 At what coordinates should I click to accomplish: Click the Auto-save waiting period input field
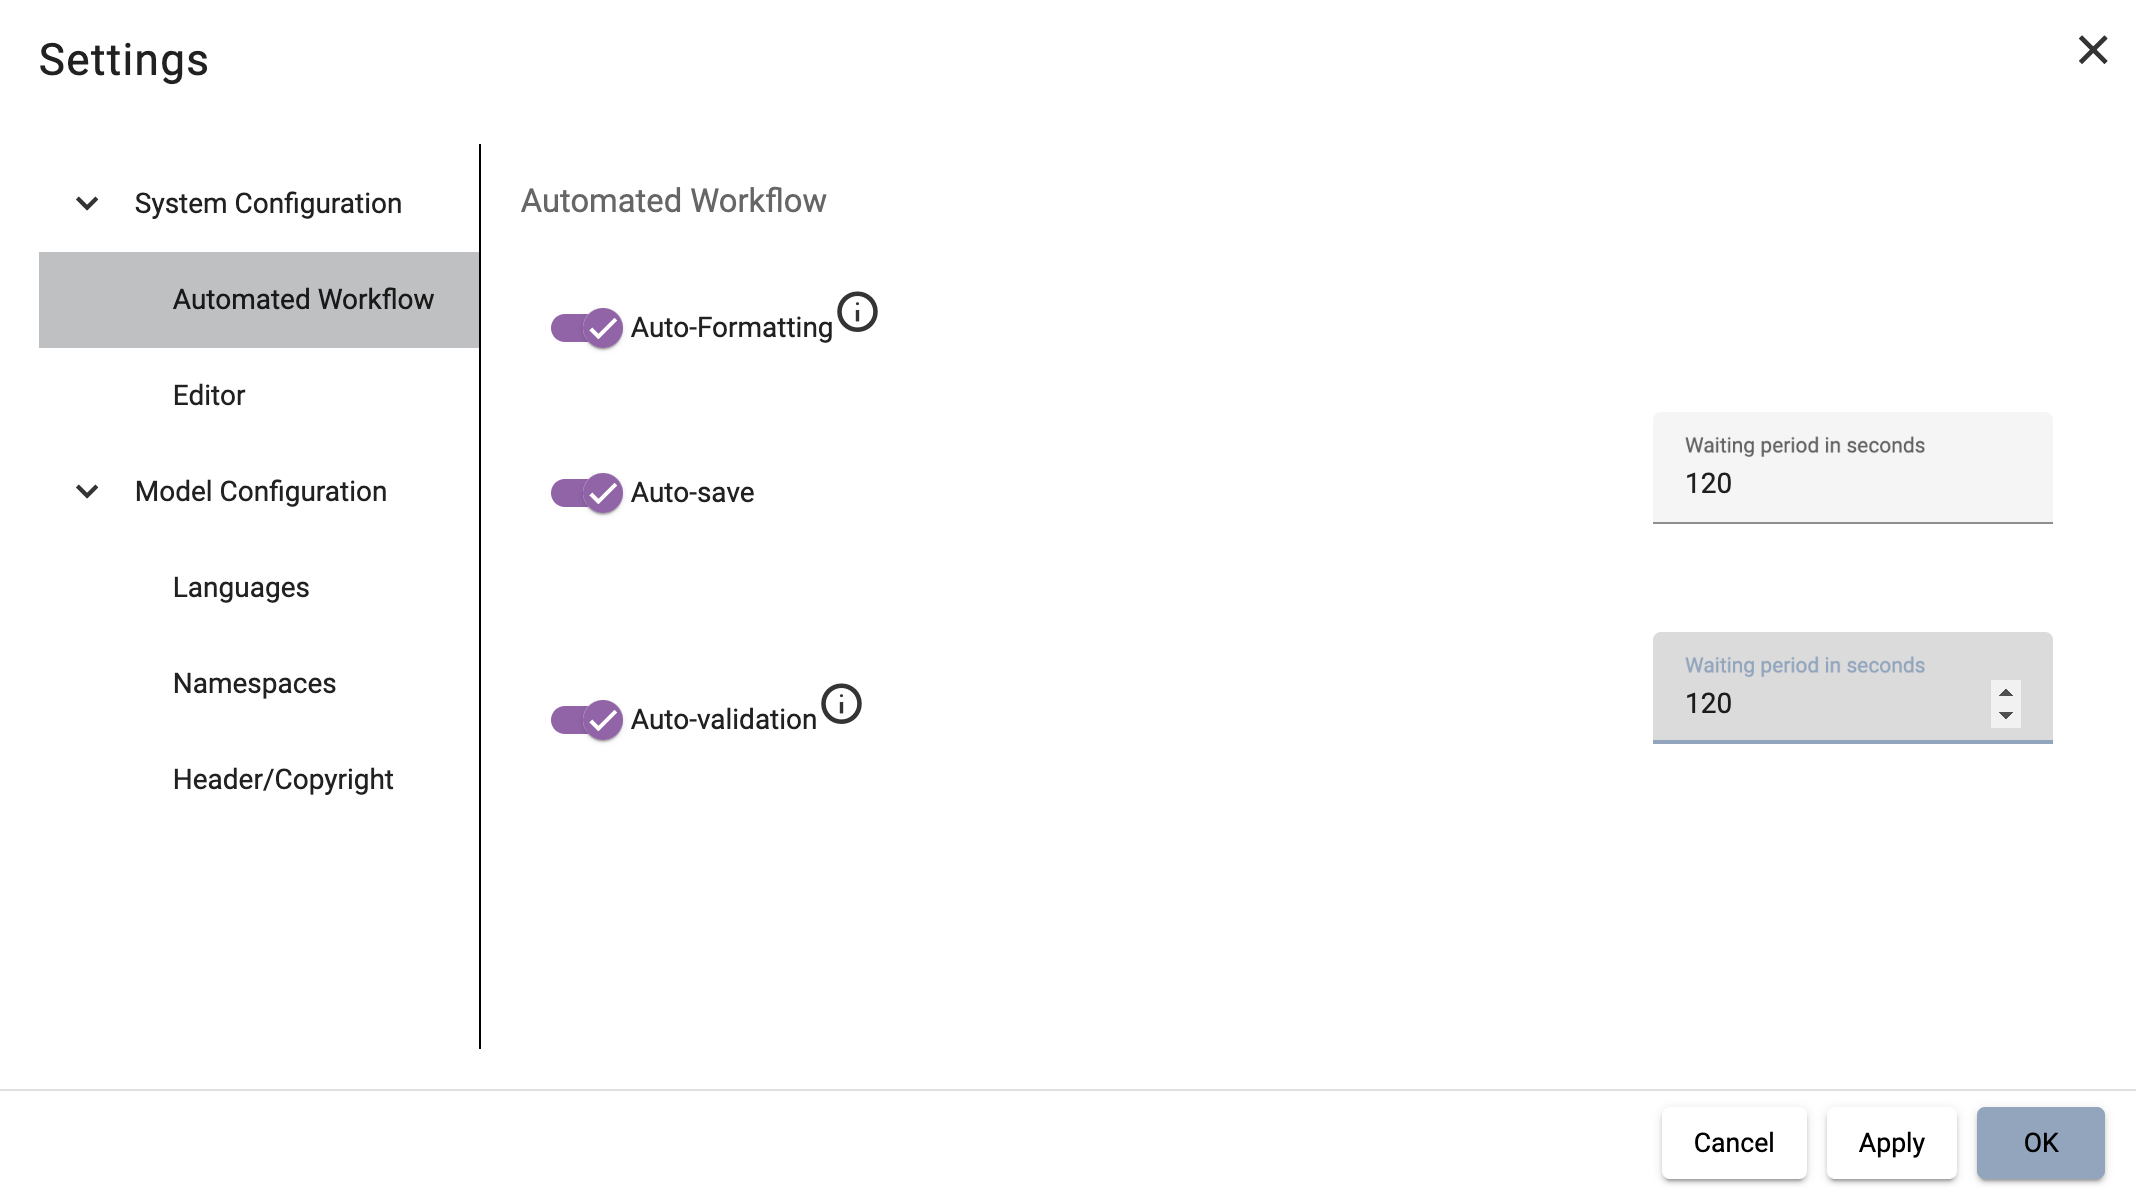click(x=1851, y=483)
